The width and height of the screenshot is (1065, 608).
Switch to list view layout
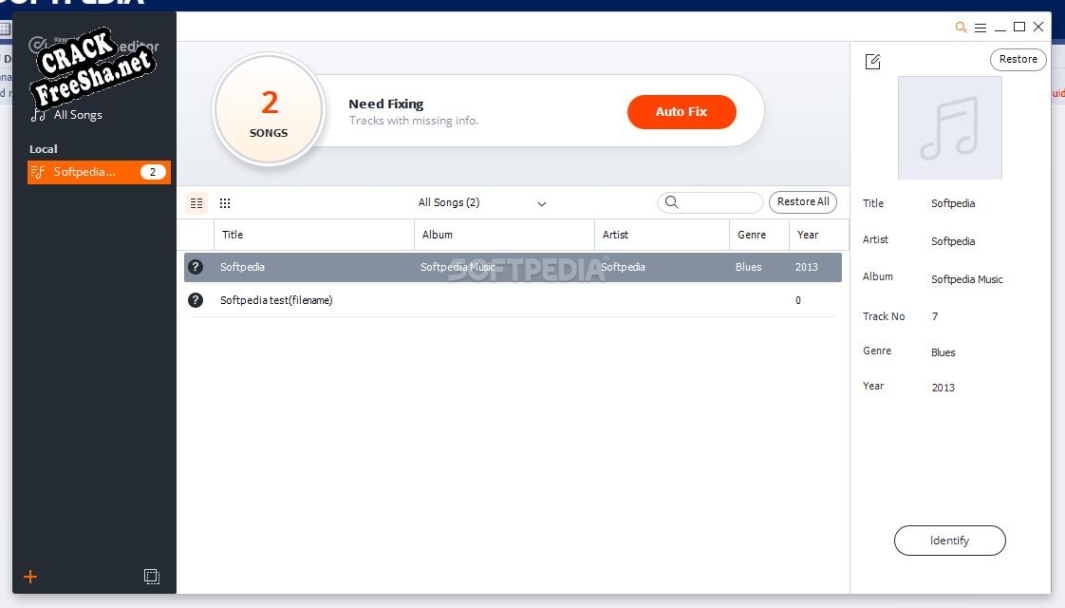click(x=196, y=203)
